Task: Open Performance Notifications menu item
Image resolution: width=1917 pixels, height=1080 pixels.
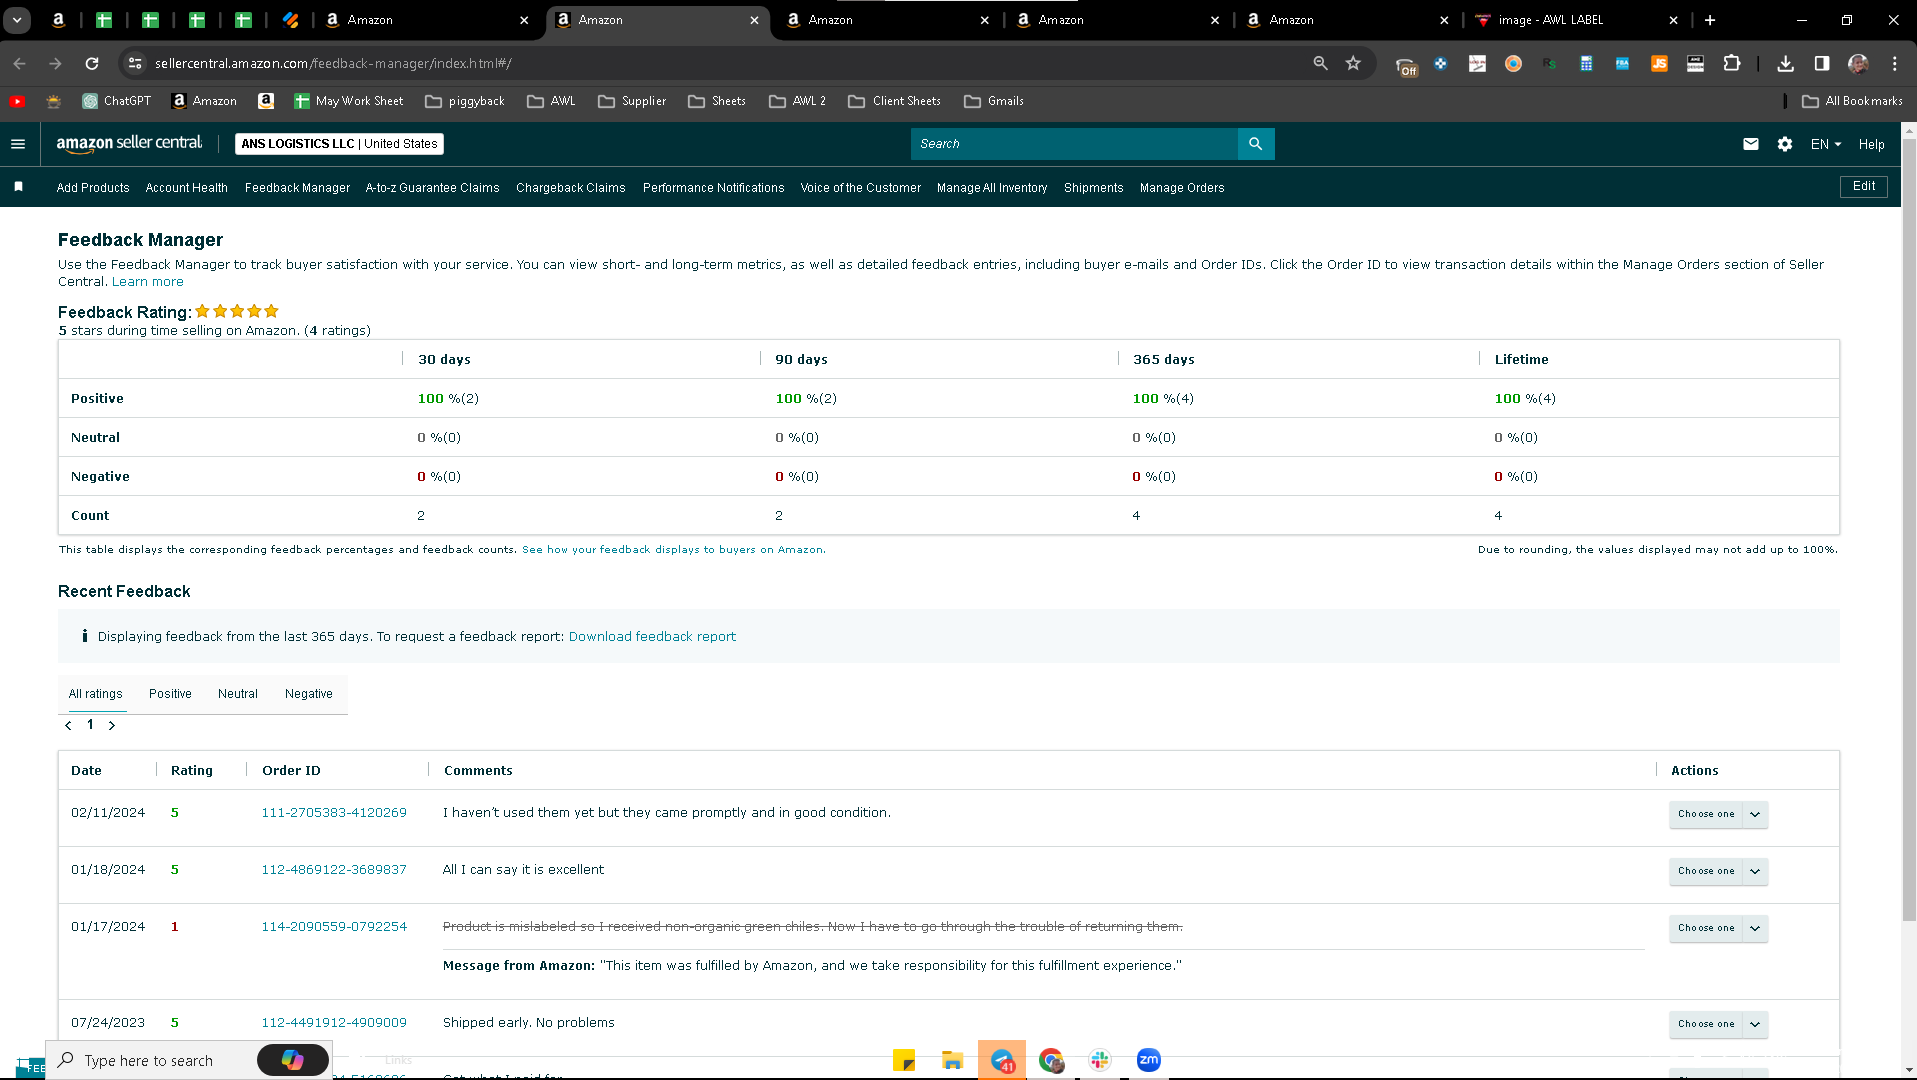Action: [714, 188]
